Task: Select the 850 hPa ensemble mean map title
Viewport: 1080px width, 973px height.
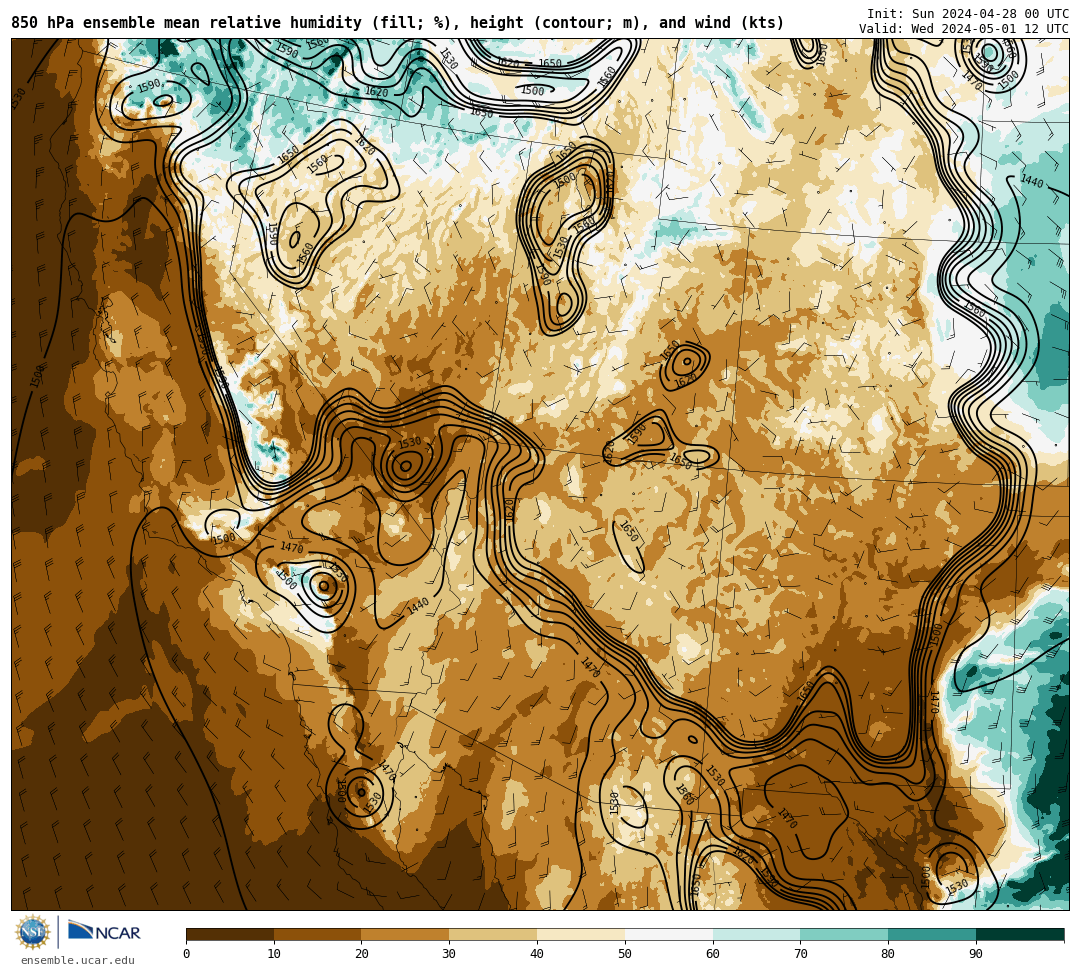Action: 397,23
